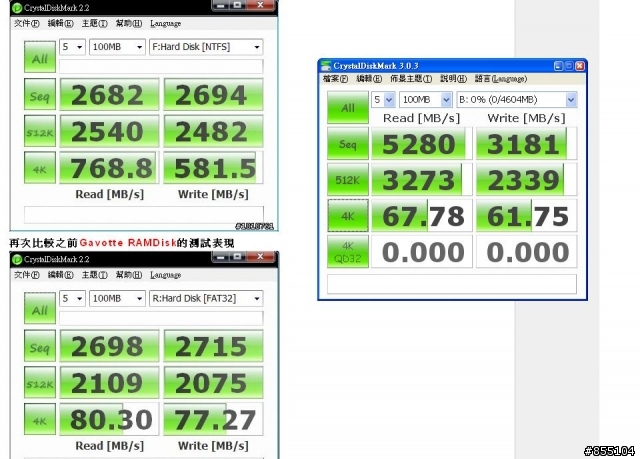640x459 pixels.
Task: Run 4K test in CrystalDiskMark 3.0.3
Action: 348,216
